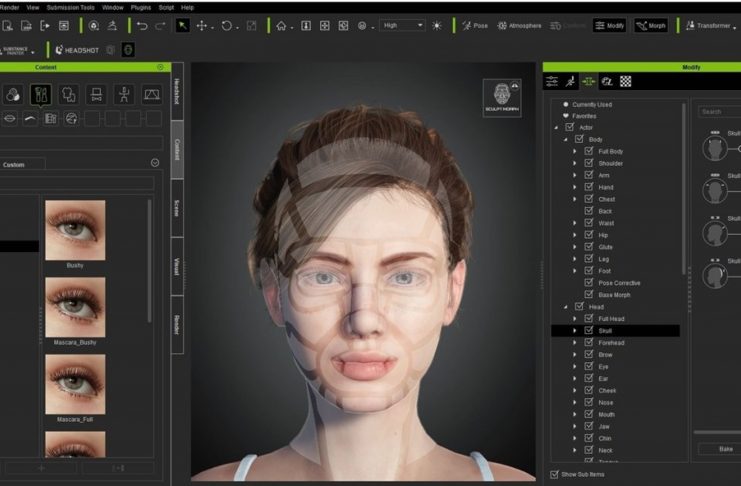Choose the Move gizmo tool

(202, 26)
